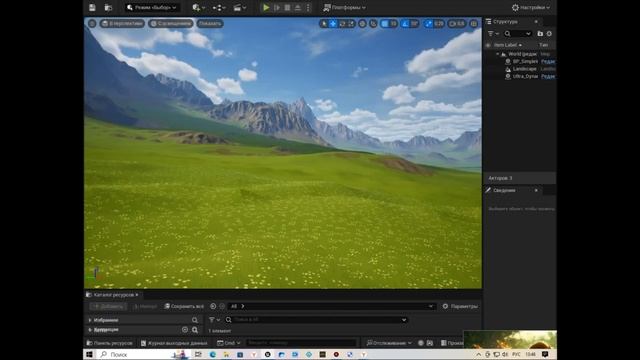Open the Платформы dropdown menu

[x=344, y=7]
